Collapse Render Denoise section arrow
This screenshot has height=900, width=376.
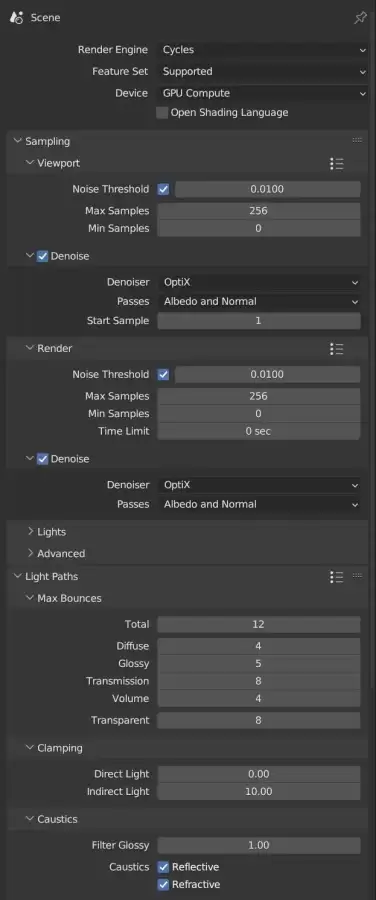pyautogui.click(x=30, y=459)
